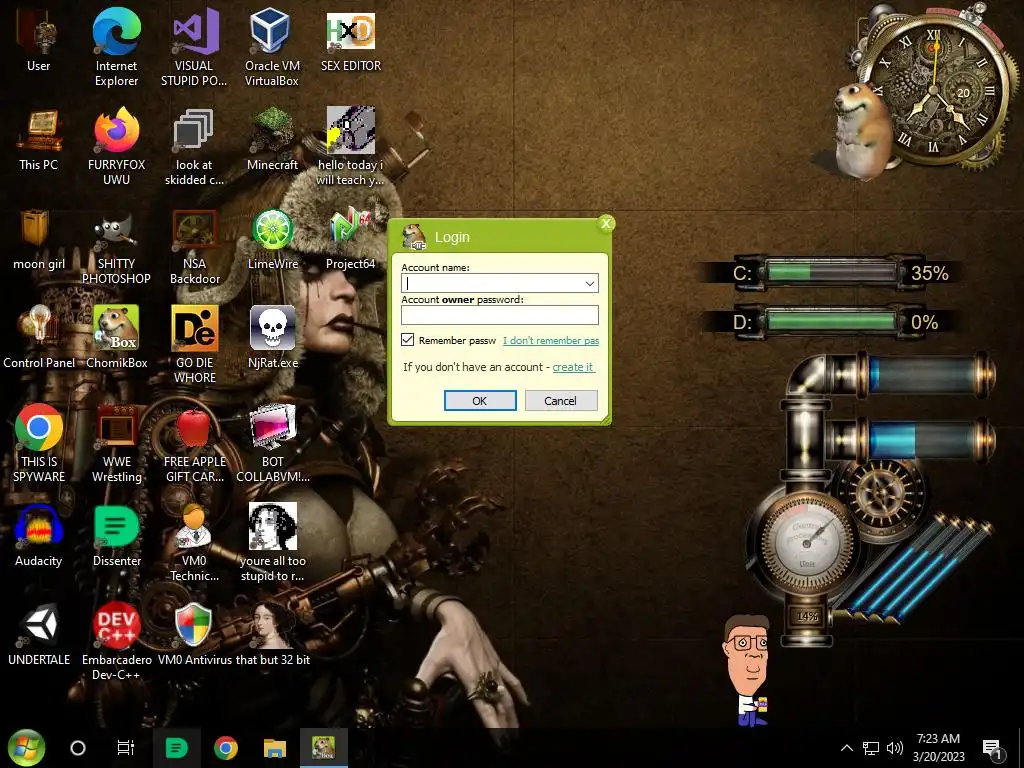Open the volume speaker tray icon

(x=895, y=748)
